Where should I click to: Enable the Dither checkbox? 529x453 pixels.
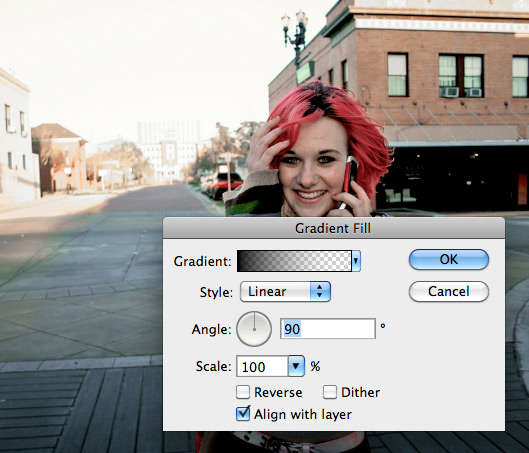click(330, 392)
